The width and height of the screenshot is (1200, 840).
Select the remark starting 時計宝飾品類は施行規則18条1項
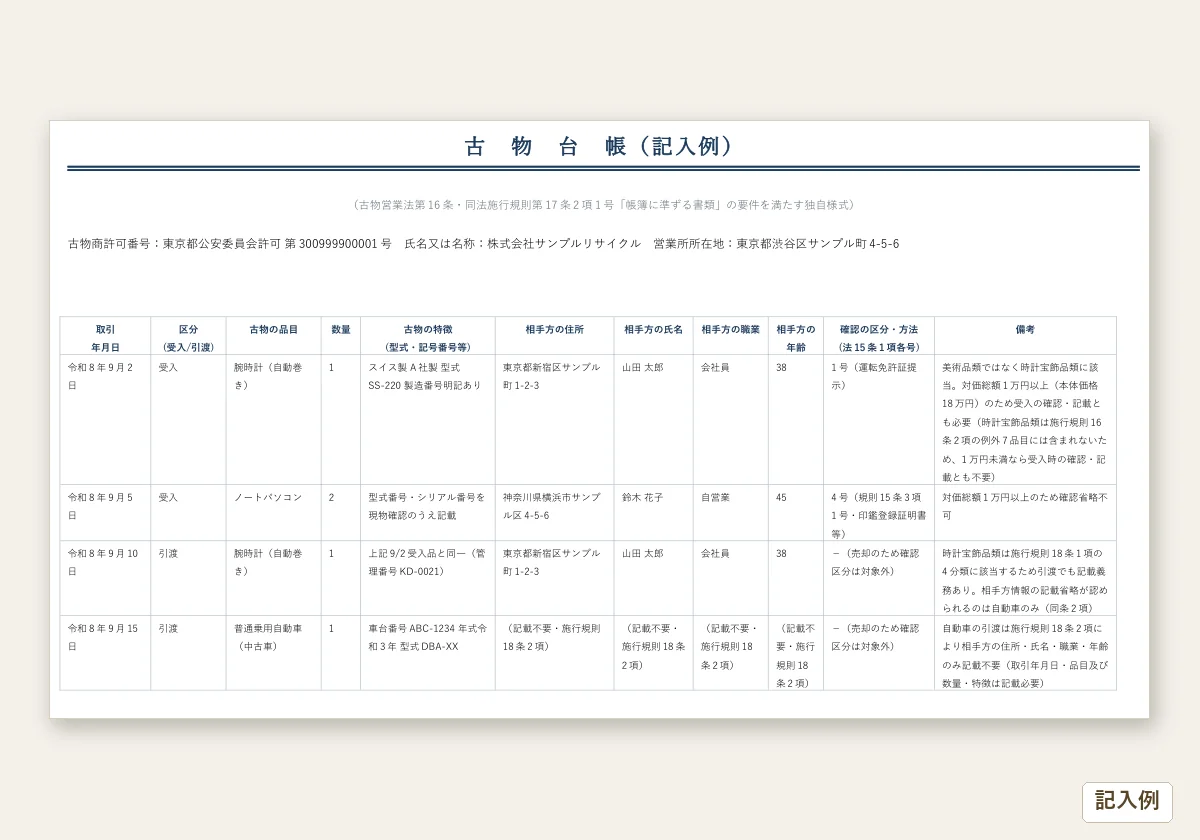1025,578
